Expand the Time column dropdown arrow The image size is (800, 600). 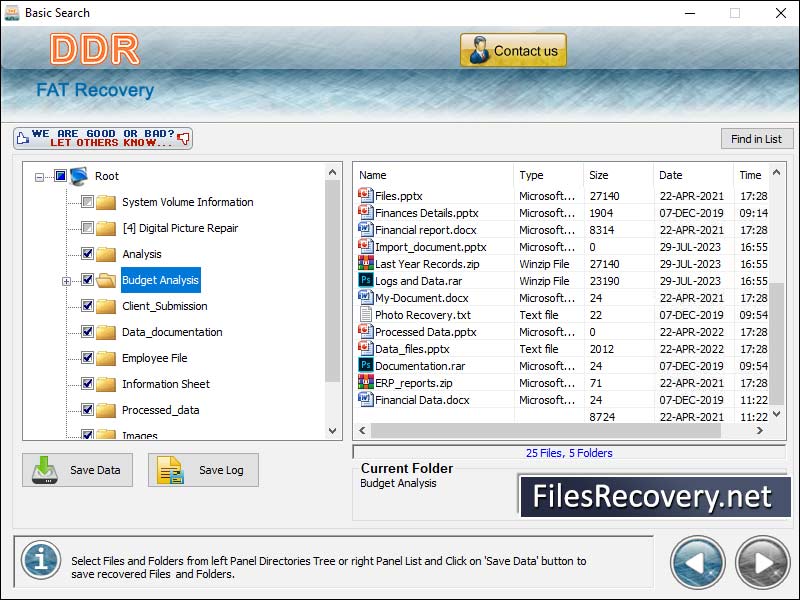tap(778, 175)
